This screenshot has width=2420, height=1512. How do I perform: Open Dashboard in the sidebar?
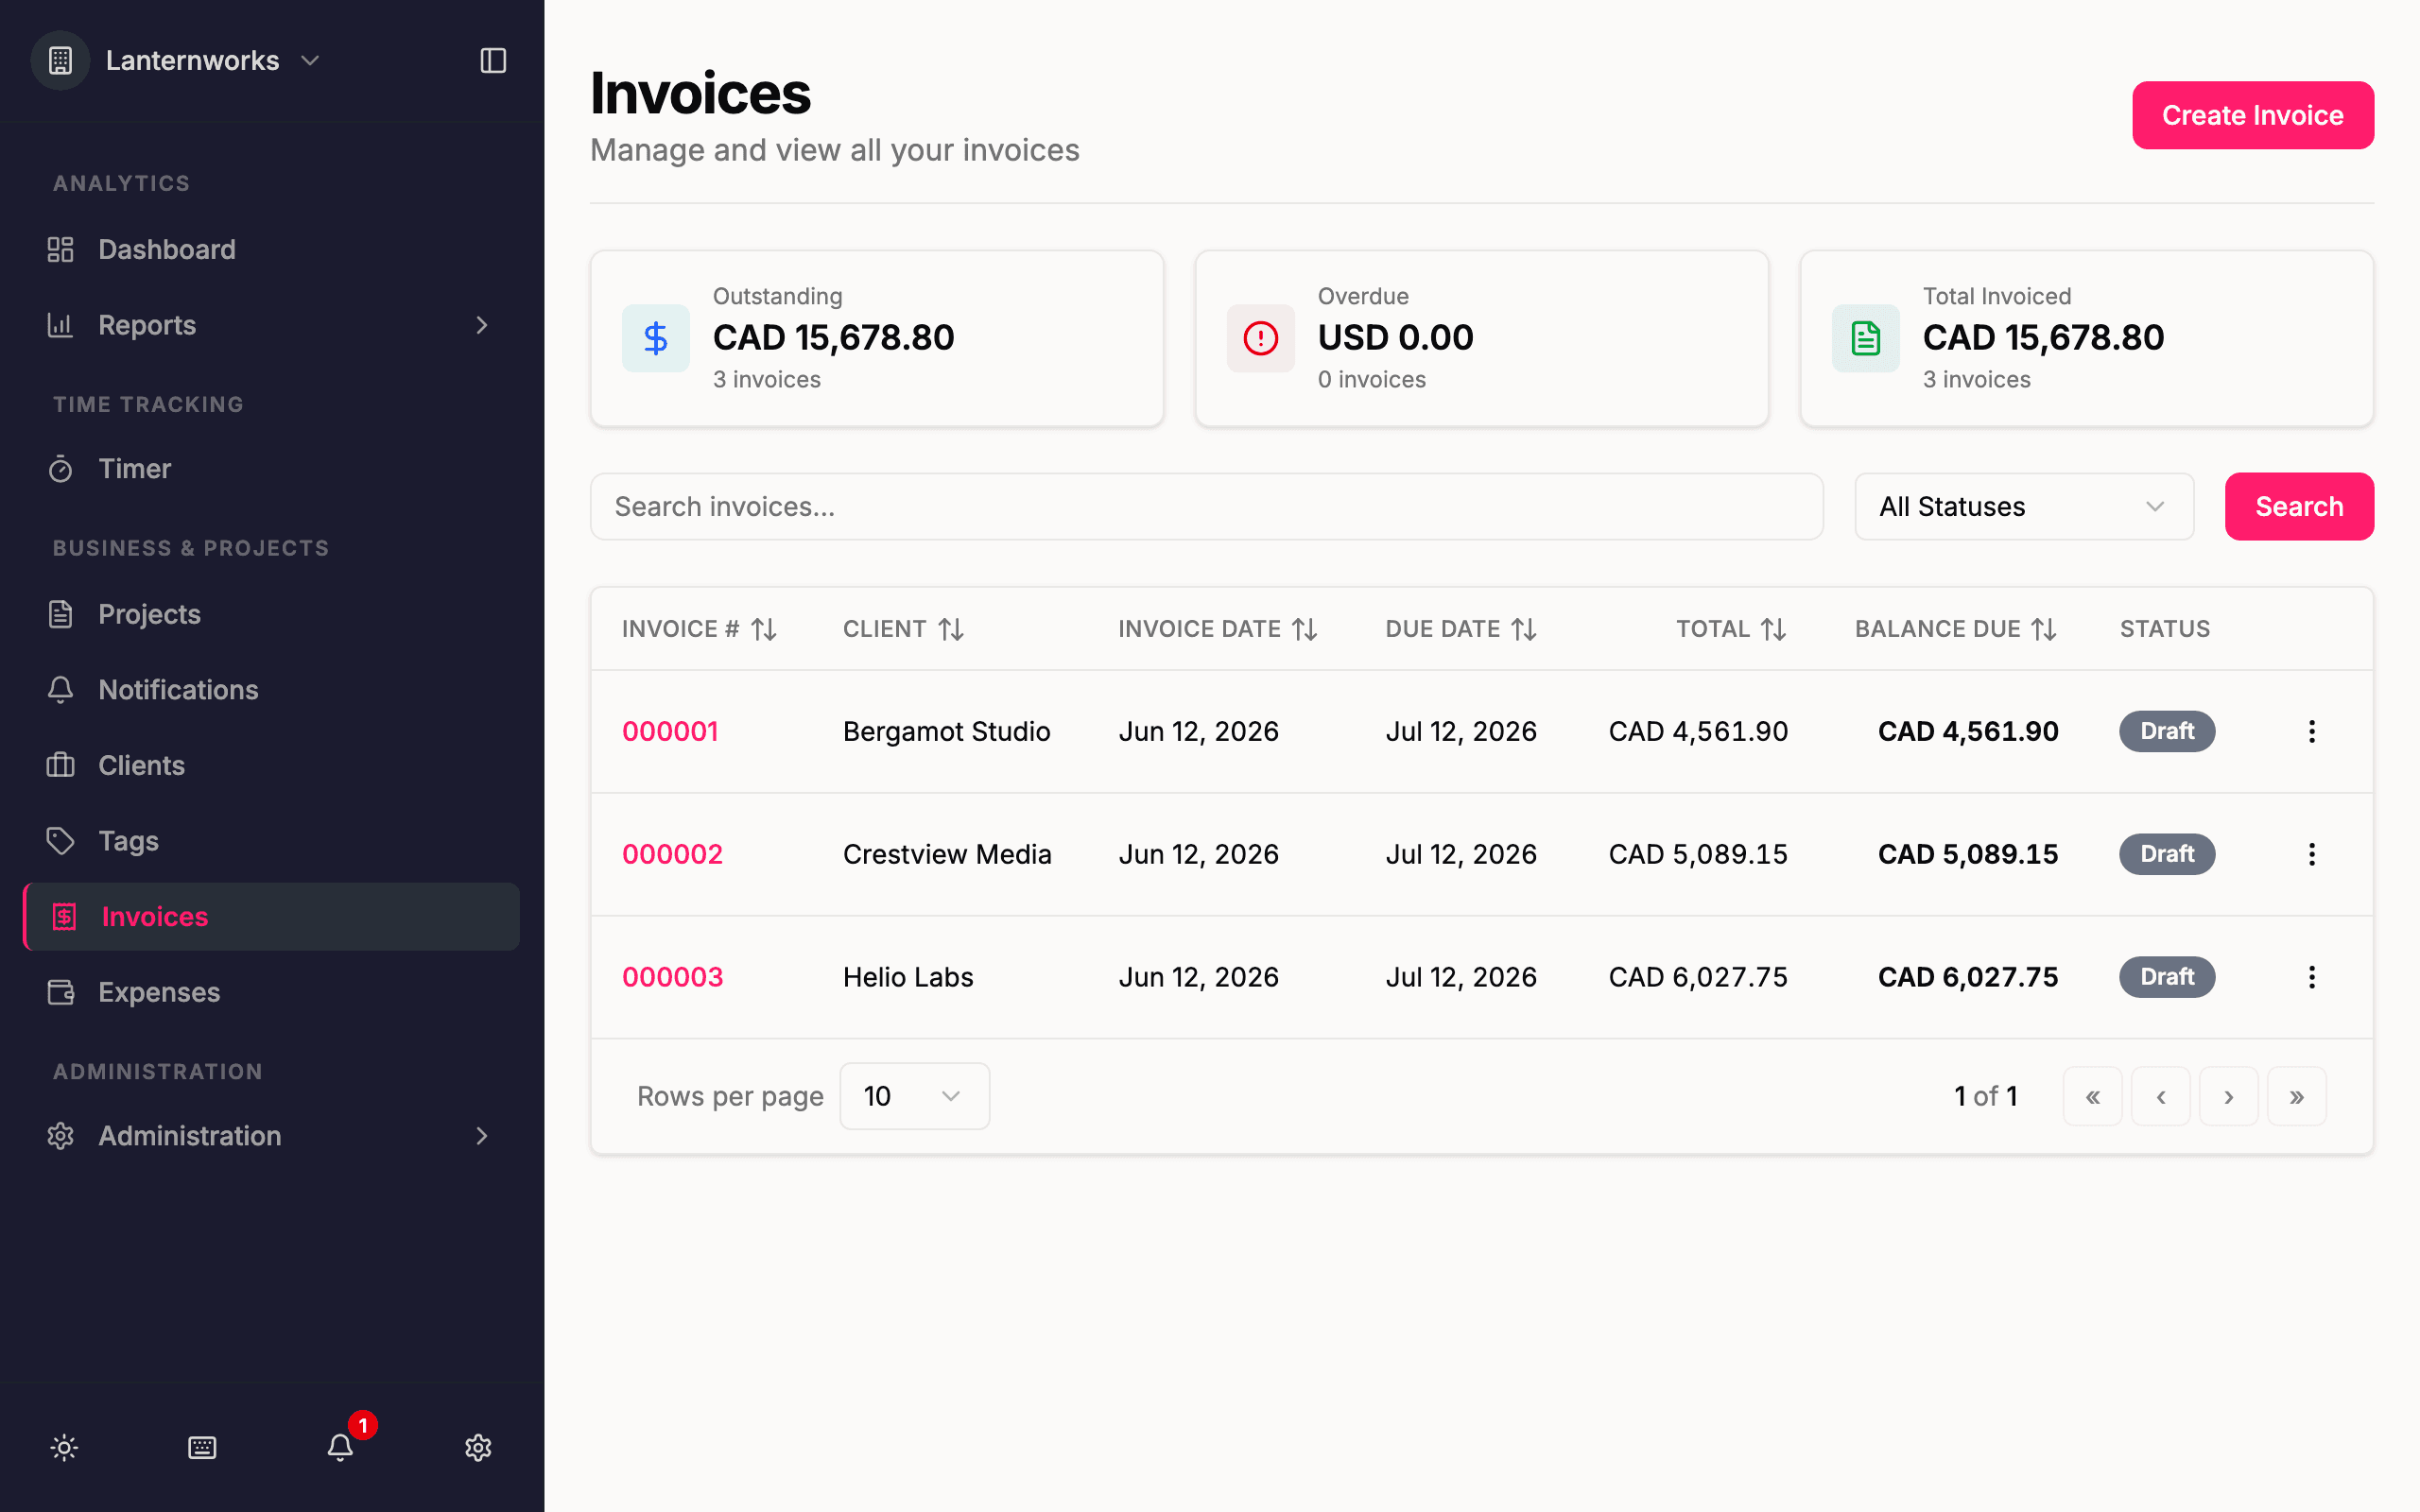click(272, 249)
